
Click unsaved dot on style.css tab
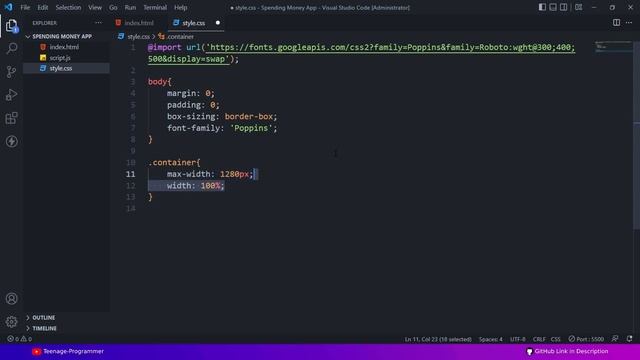218,23
